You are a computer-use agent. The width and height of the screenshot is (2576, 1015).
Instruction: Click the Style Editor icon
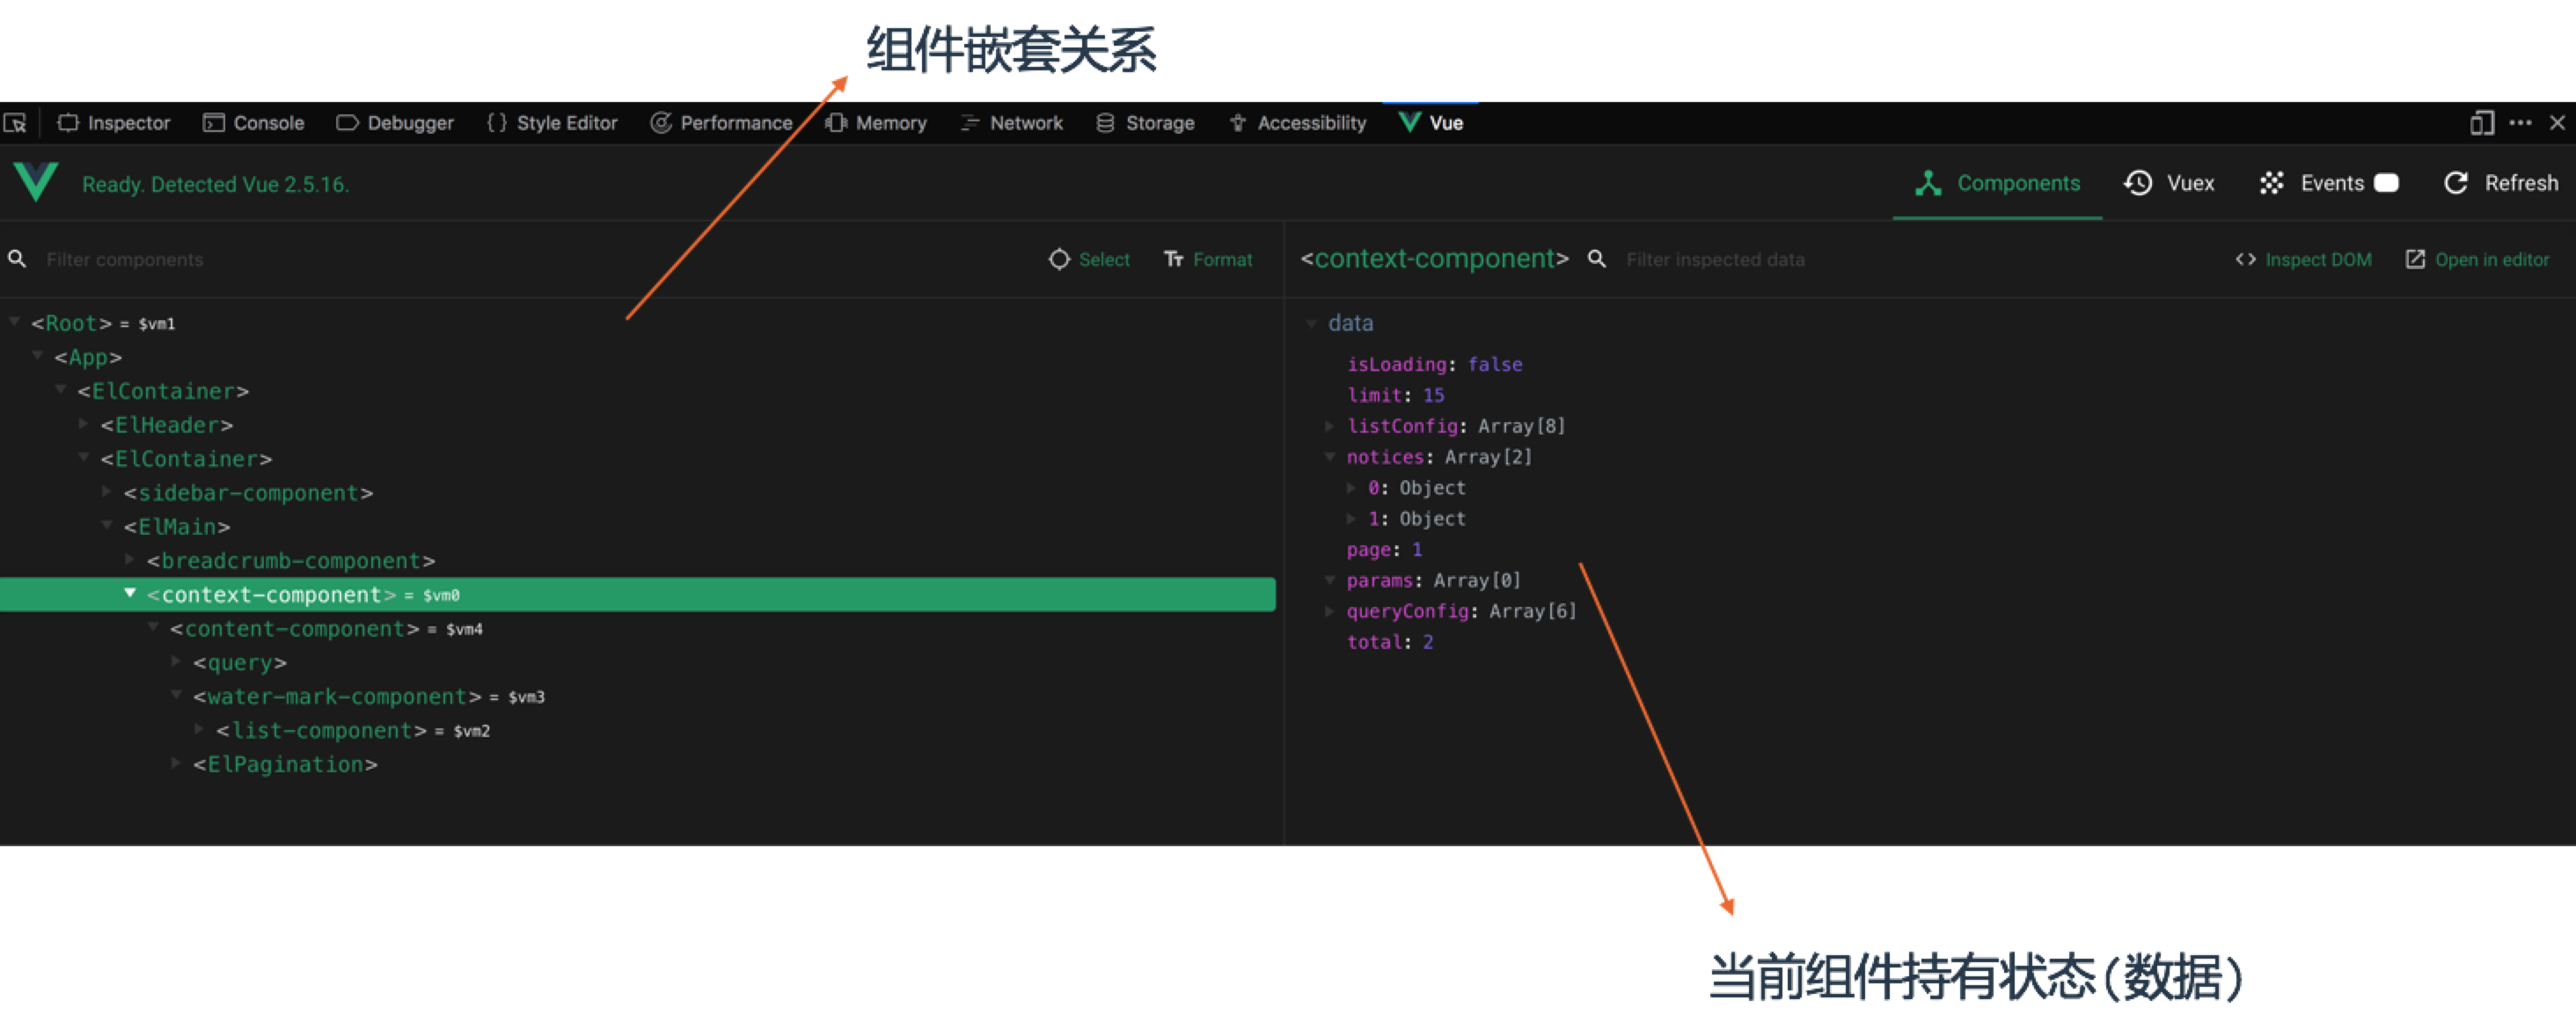[497, 122]
